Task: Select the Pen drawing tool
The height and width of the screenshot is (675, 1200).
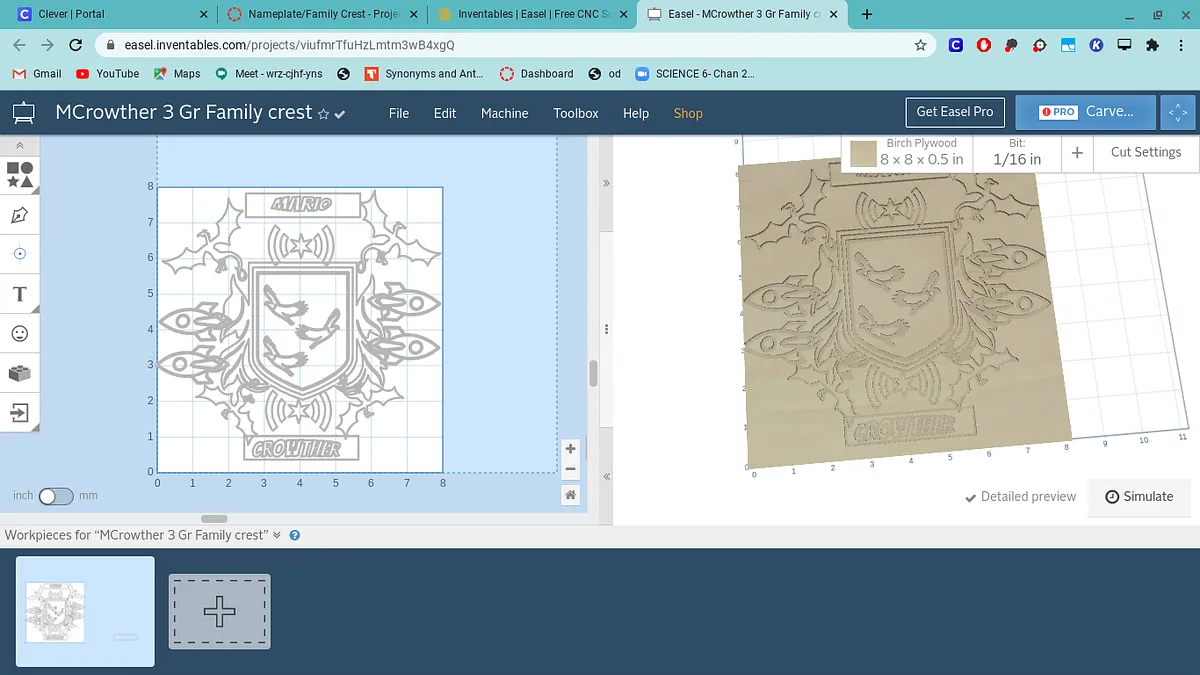Action: coord(20,215)
